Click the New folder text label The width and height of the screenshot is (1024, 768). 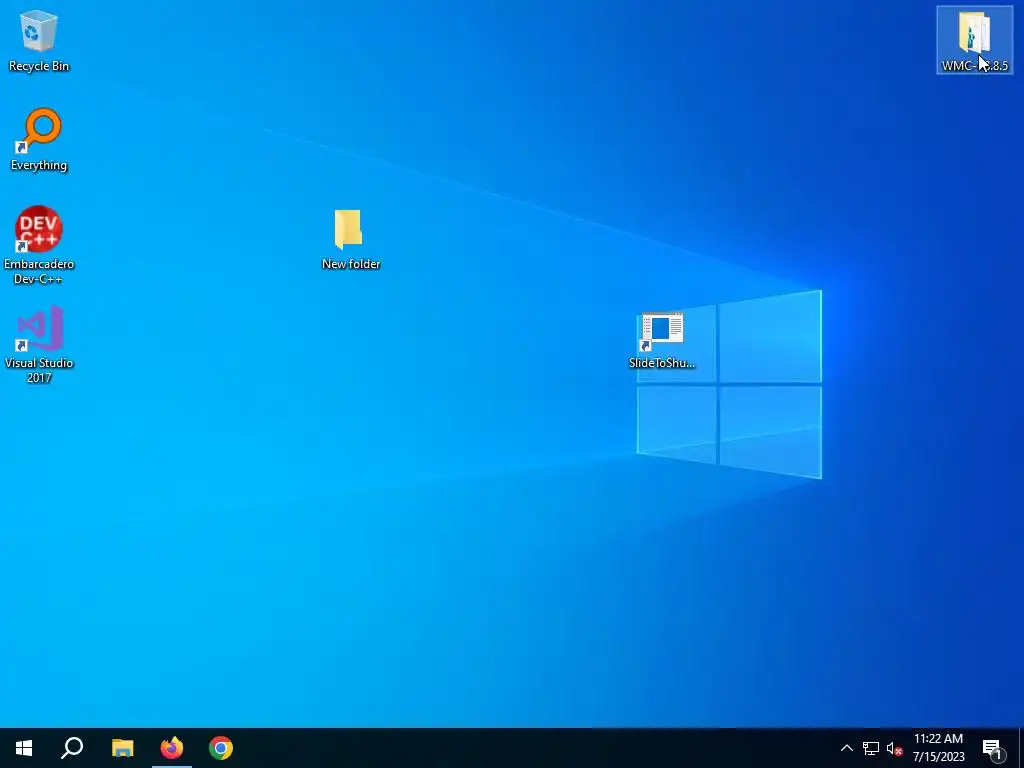[x=351, y=264]
